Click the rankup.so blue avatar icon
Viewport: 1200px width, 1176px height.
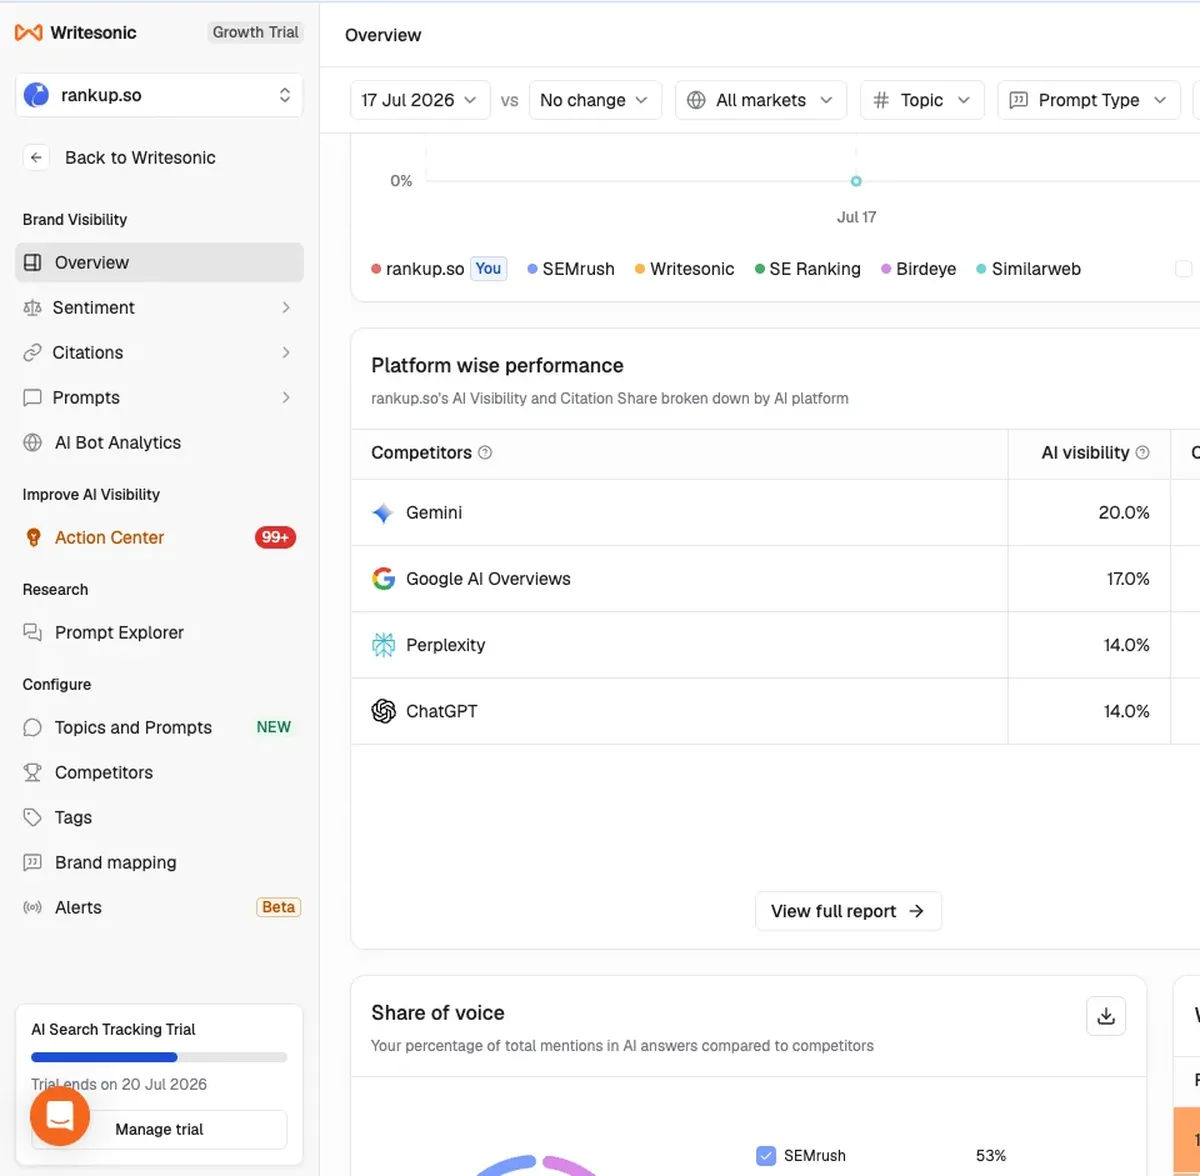pos(37,95)
